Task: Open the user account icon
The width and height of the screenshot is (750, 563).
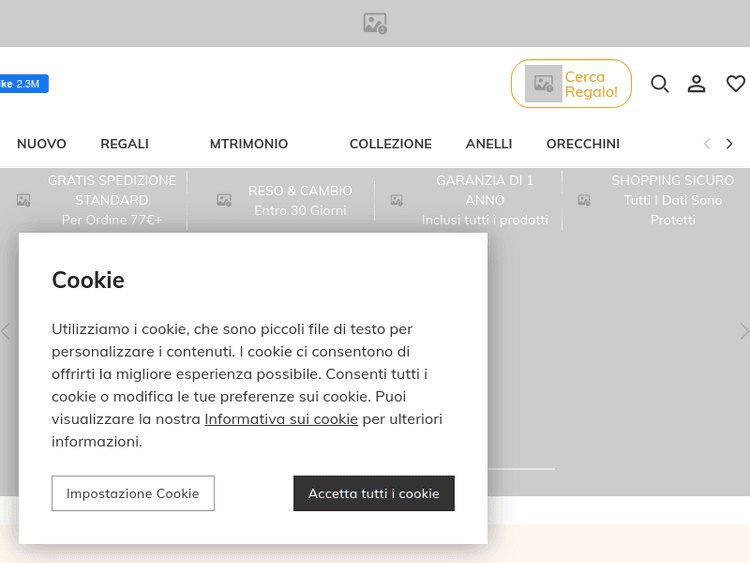Action: point(697,84)
